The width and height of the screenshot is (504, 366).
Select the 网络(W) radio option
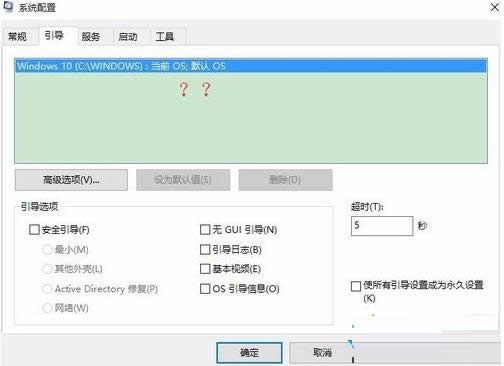pos(47,308)
